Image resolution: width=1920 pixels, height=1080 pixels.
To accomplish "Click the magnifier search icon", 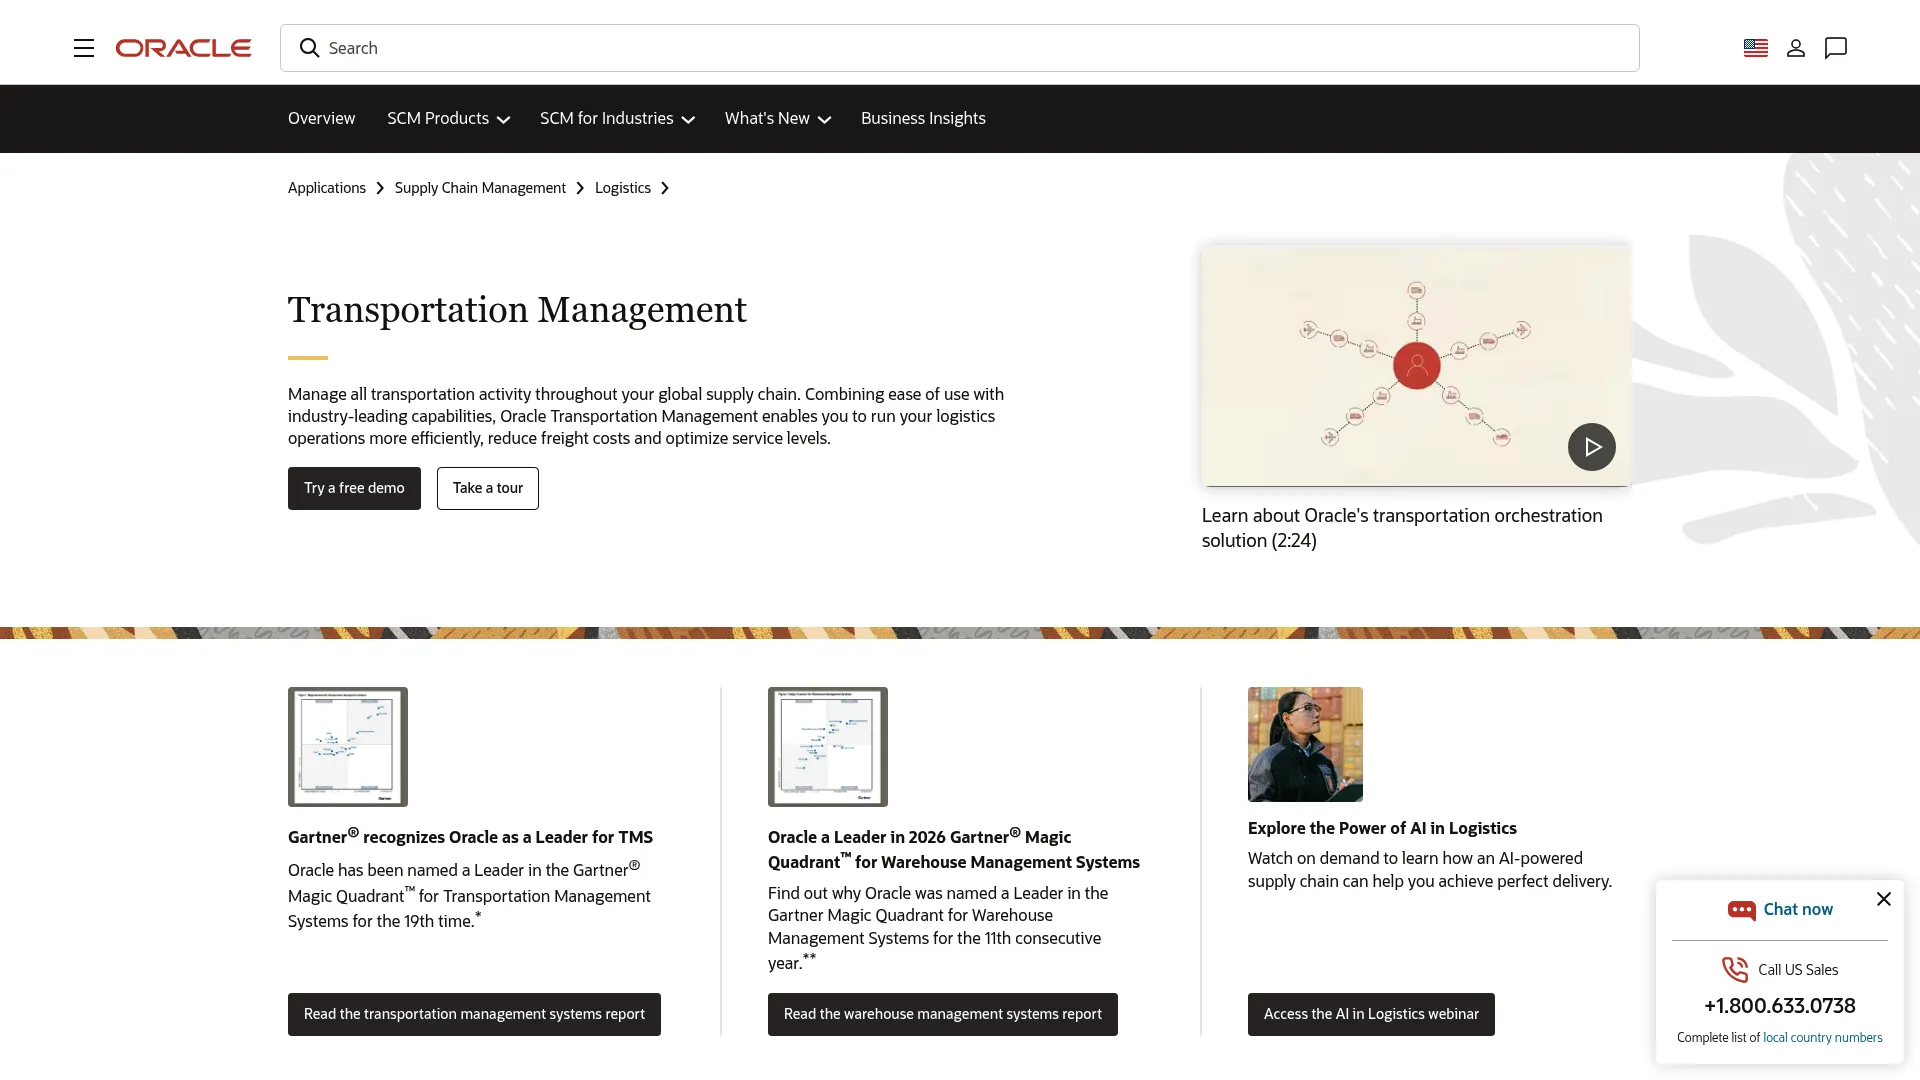I will tap(310, 48).
